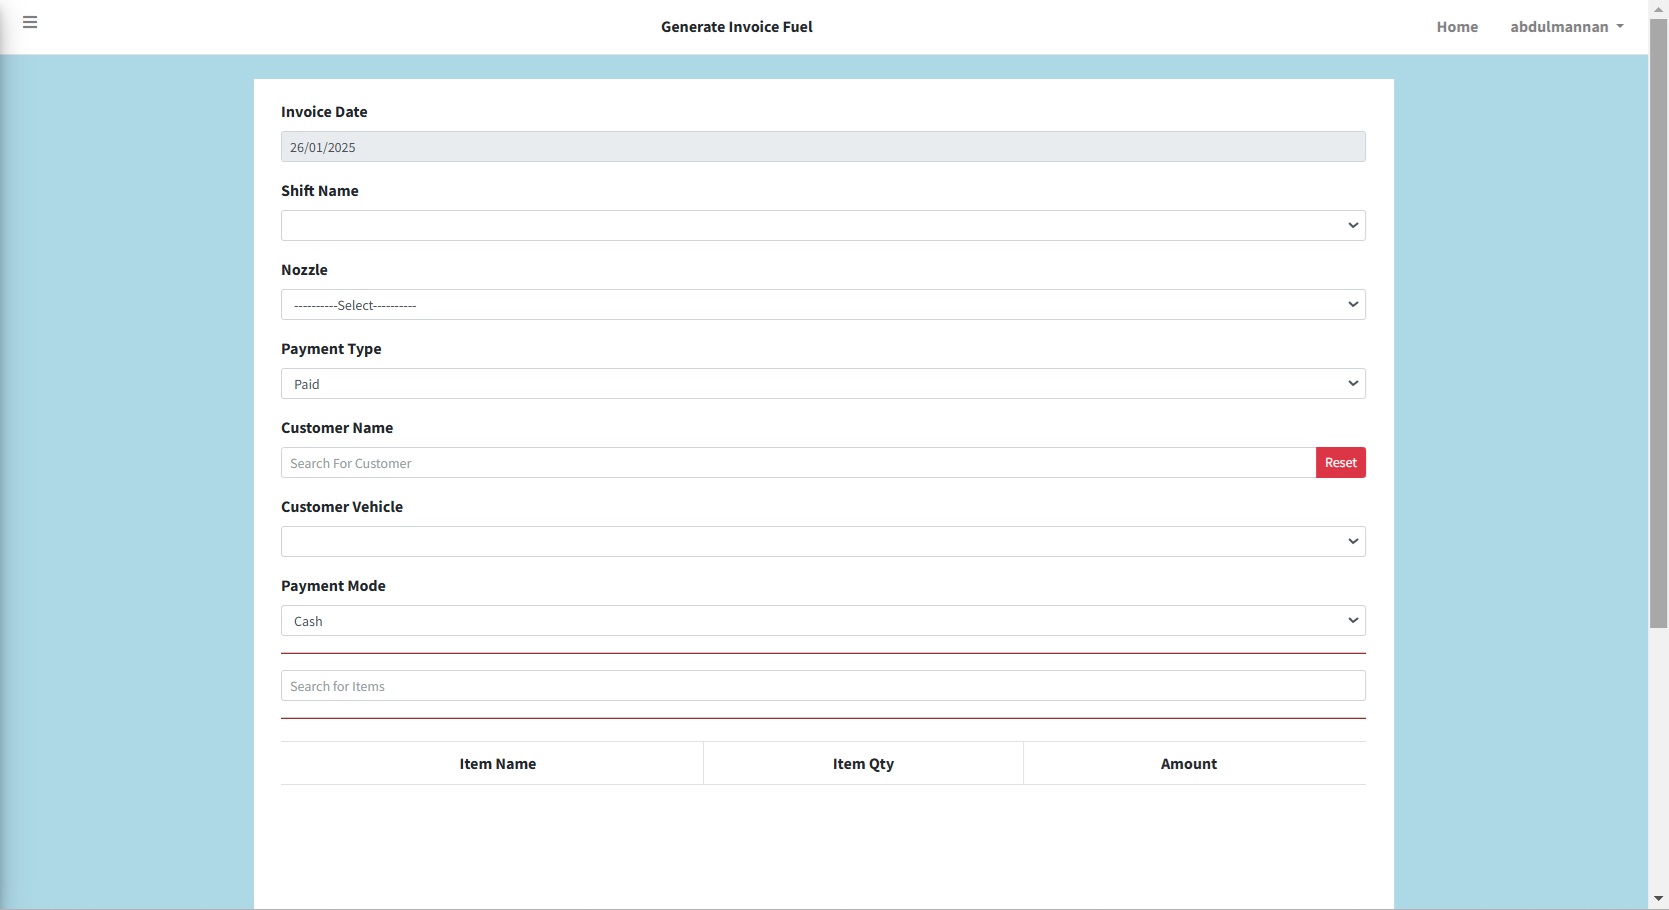Screen dimensions: 1669x910
Task: Open the Payment Type dropdown
Action: (822, 384)
